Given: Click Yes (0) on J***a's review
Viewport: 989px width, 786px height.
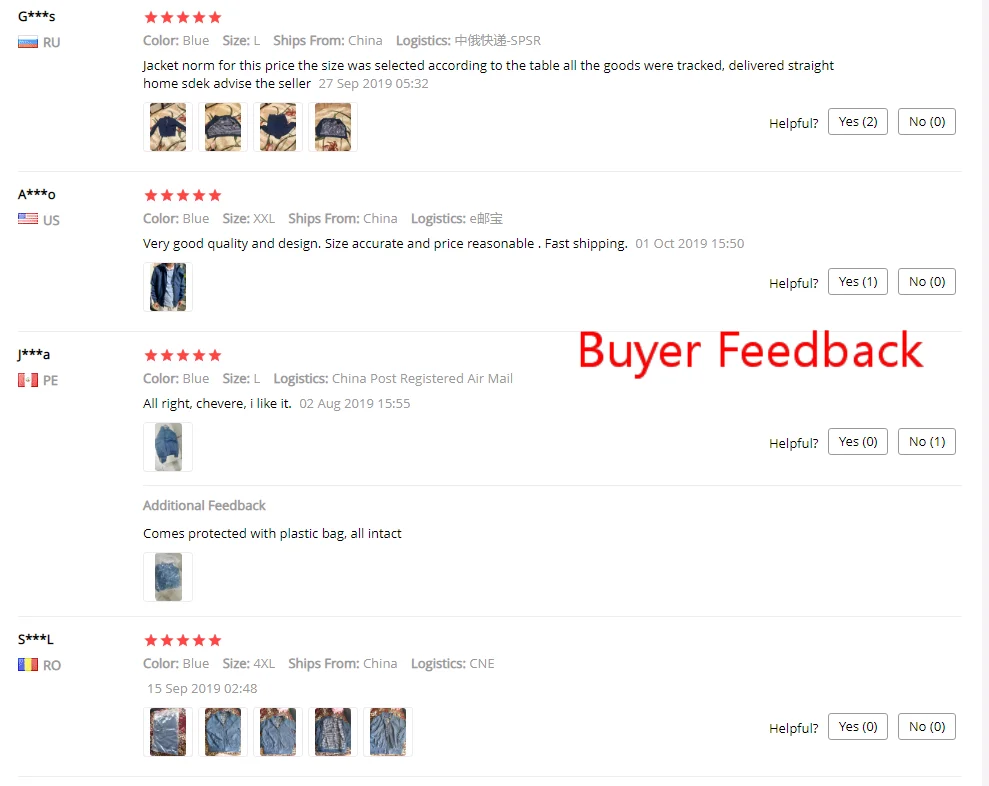Looking at the screenshot, I should point(858,442).
